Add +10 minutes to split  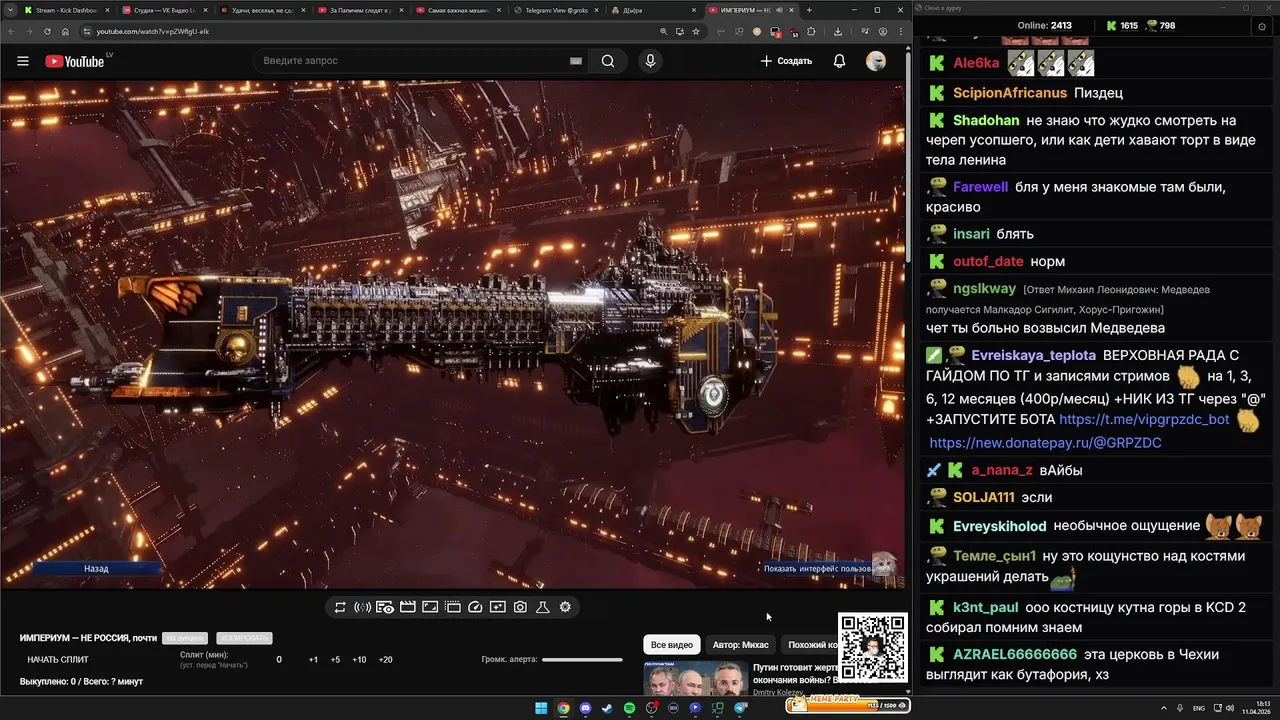coord(359,660)
